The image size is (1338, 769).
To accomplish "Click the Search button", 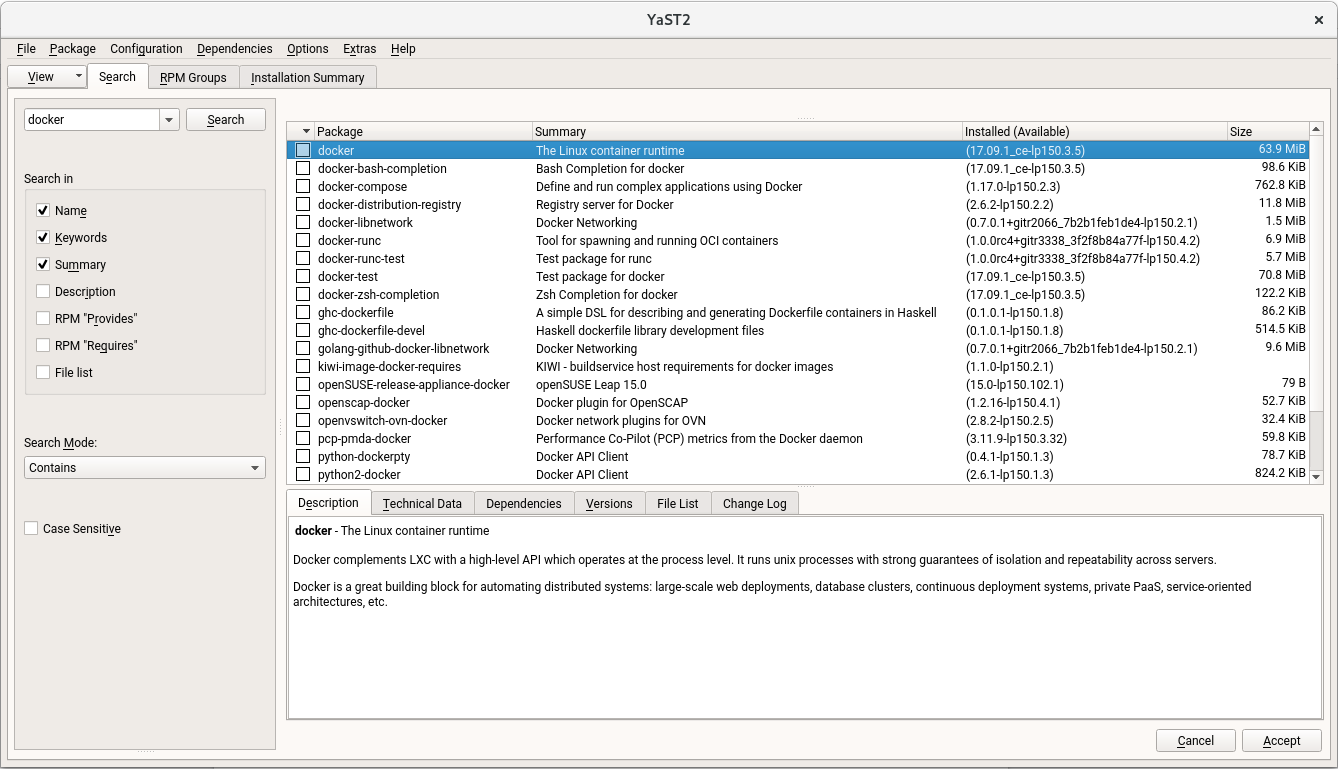I will tap(226, 119).
